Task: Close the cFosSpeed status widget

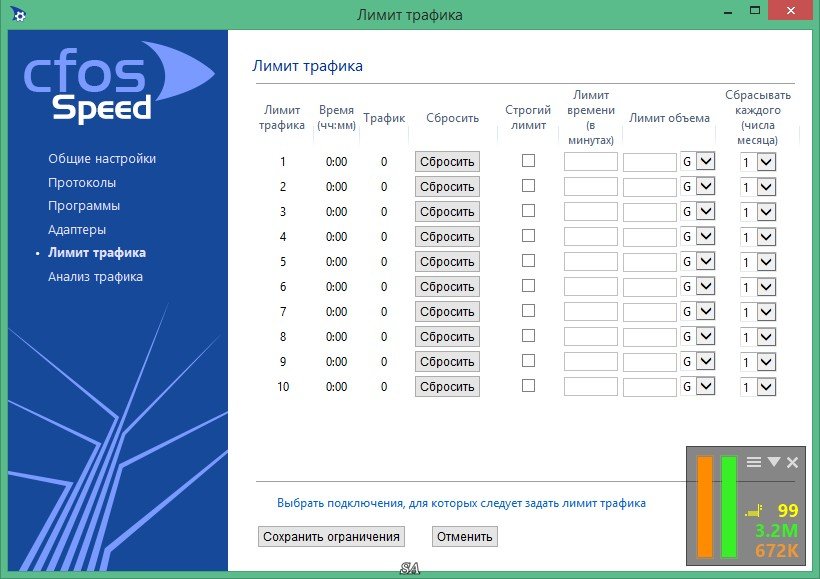Action: pos(793,462)
